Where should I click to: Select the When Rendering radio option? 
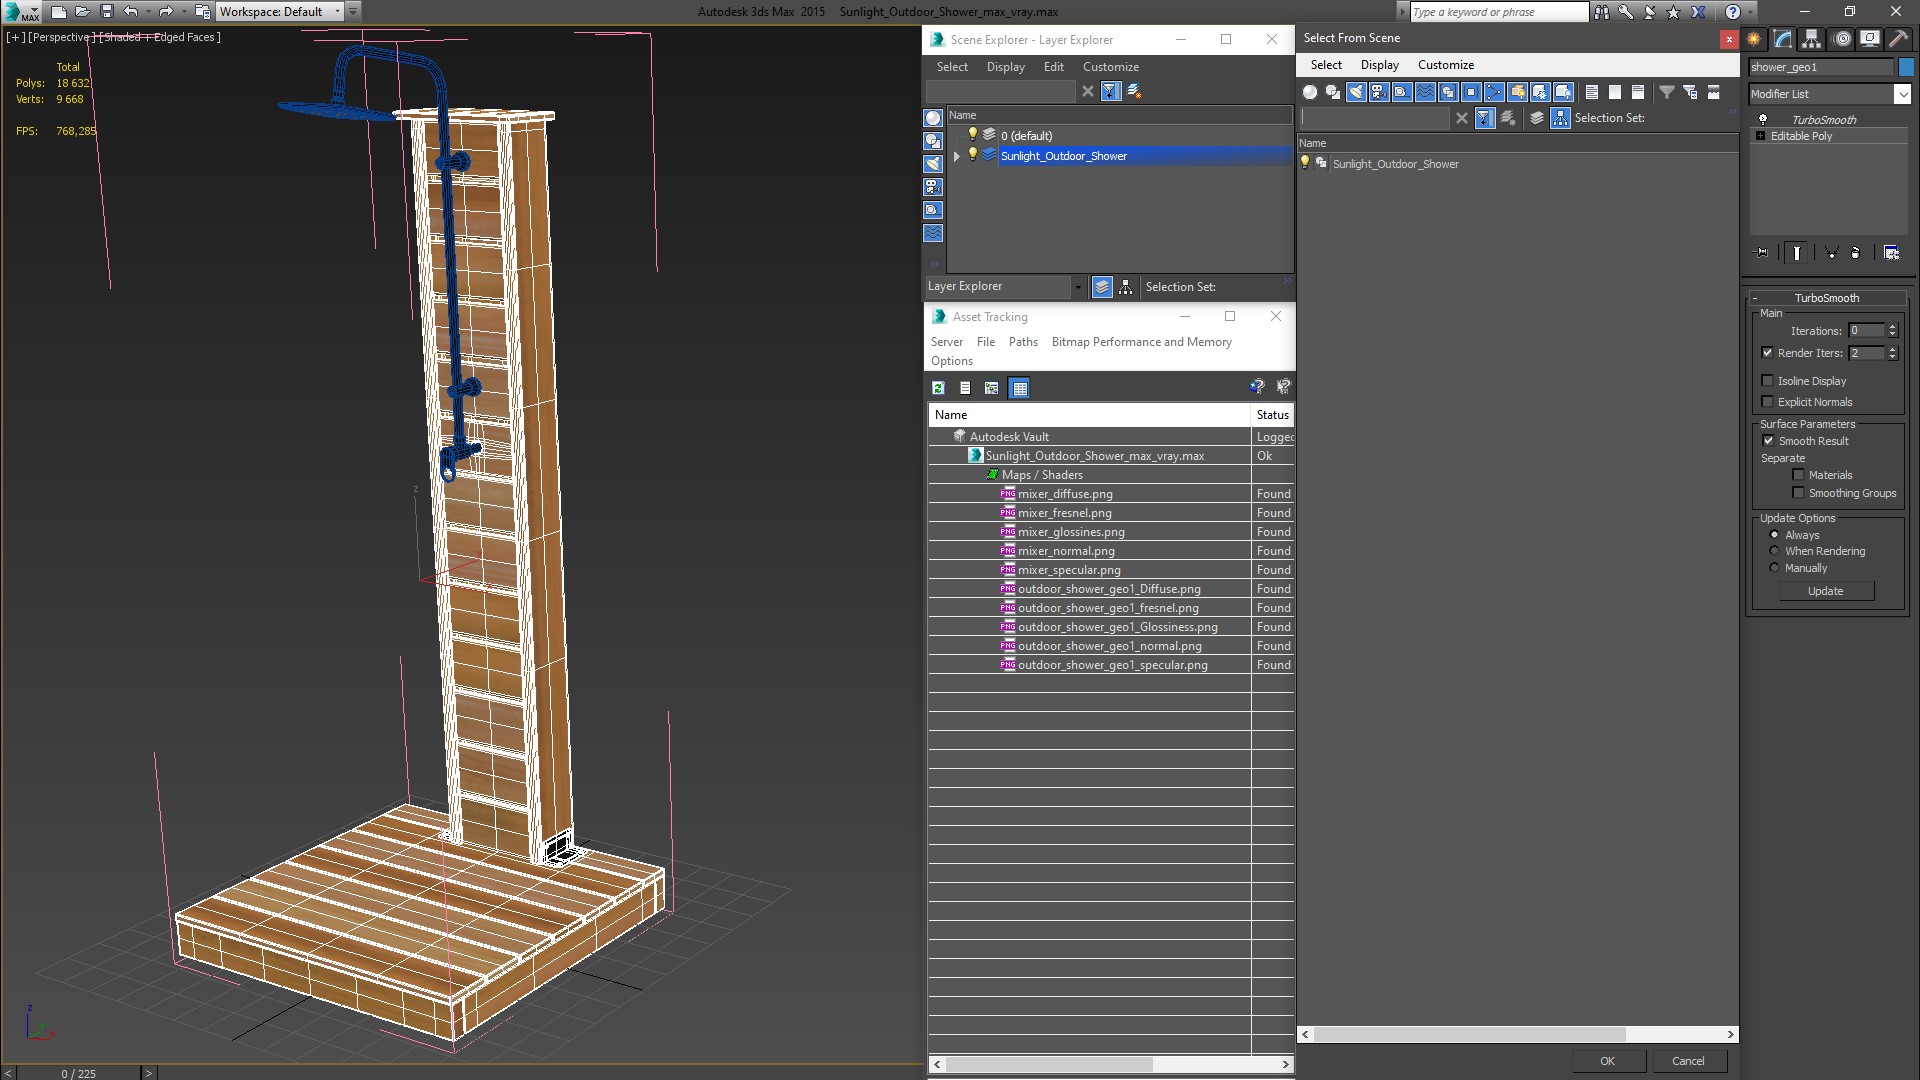coord(1774,551)
